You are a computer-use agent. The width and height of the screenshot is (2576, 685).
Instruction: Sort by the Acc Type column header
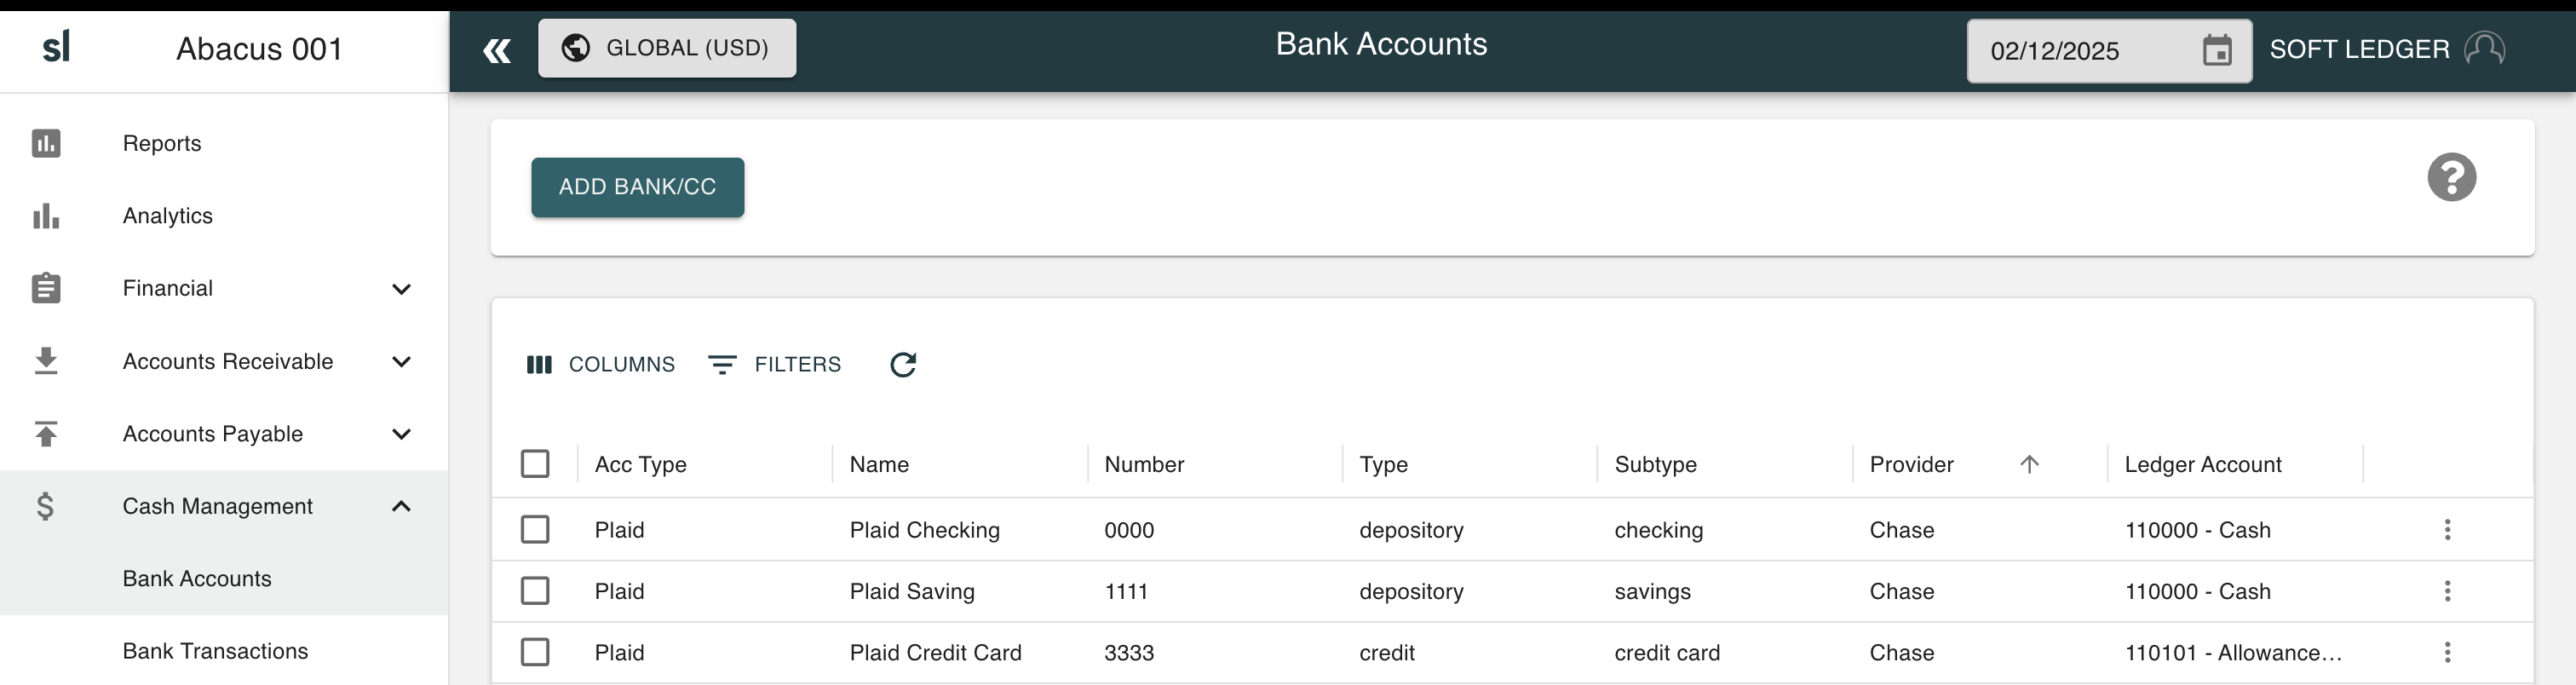(x=640, y=464)
